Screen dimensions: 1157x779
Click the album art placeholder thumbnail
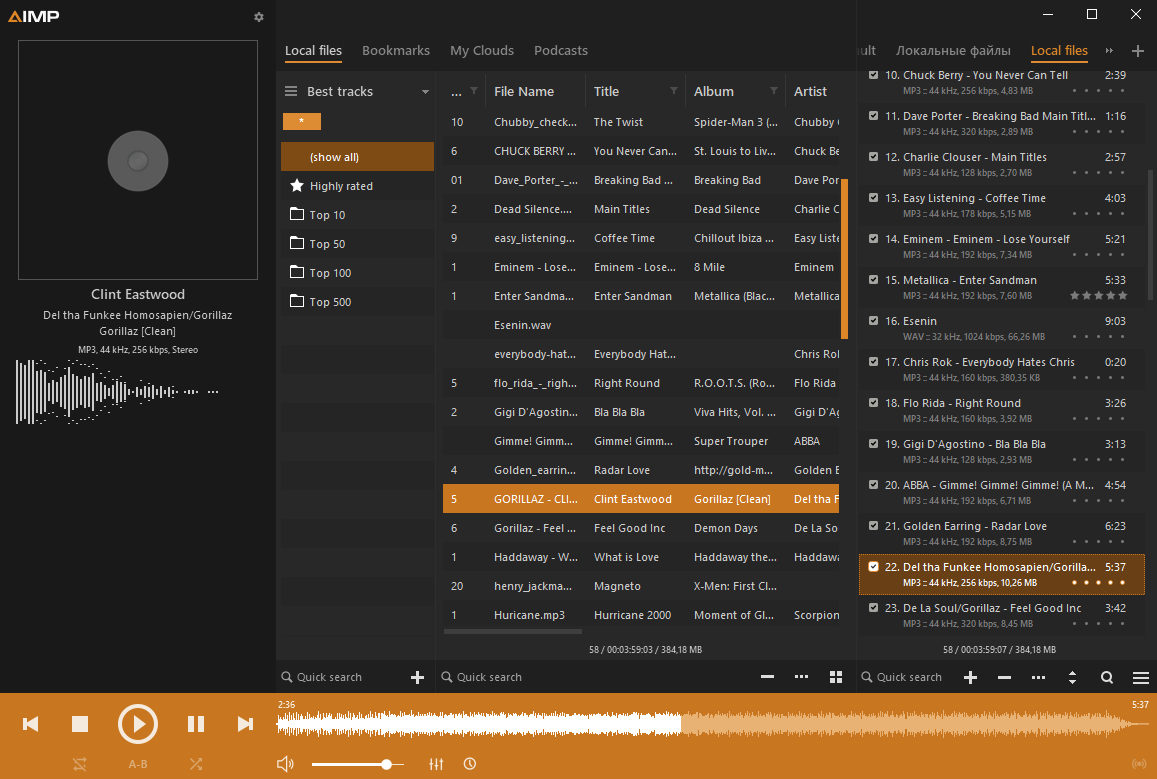(x=138, y=160)
